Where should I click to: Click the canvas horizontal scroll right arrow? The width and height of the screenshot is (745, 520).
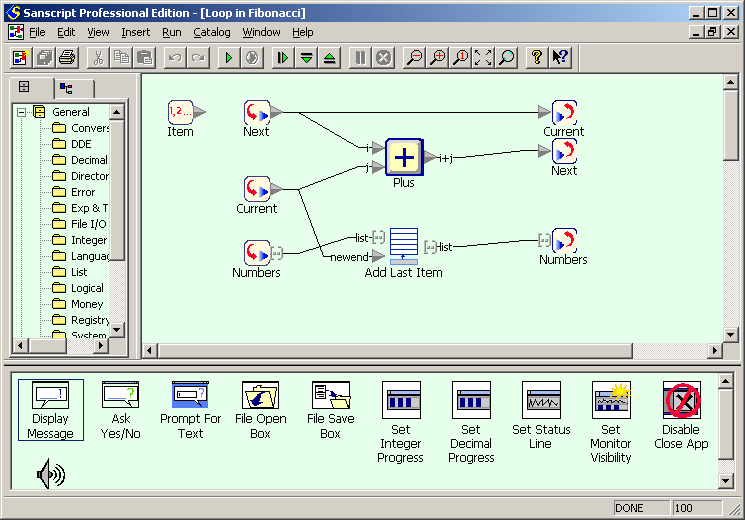714,351
